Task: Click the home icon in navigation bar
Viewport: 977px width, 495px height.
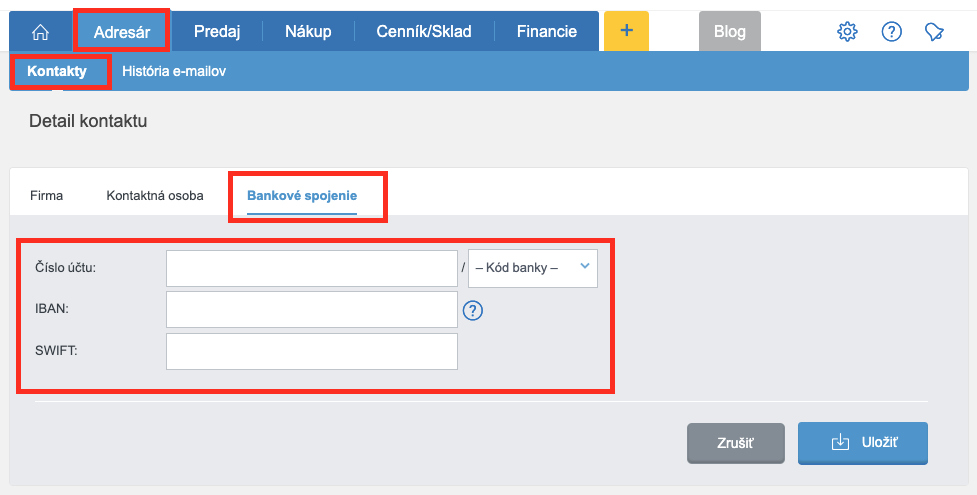Action: 41,31
